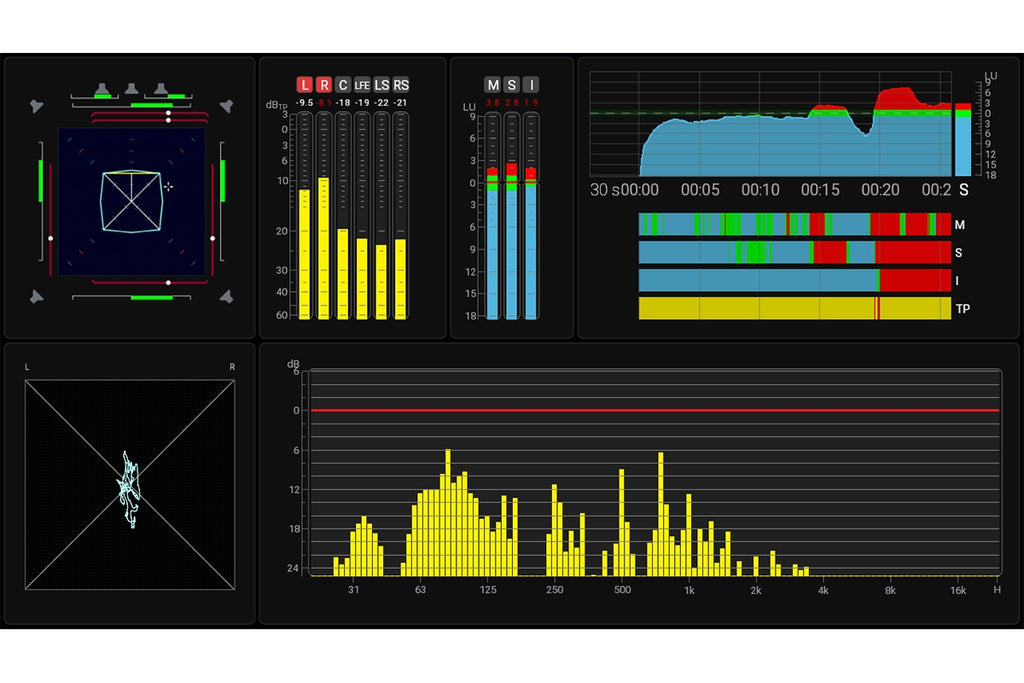
Task: Click the C channel yellow level meter
Action: coord(343,274)
